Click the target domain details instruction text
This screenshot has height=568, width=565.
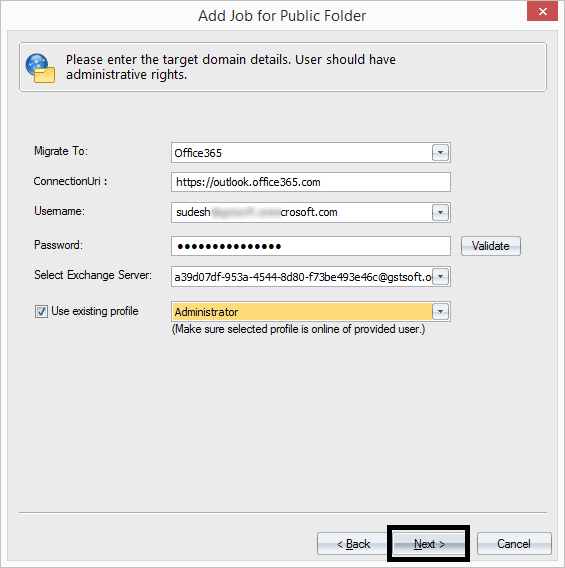click(231, 67)
